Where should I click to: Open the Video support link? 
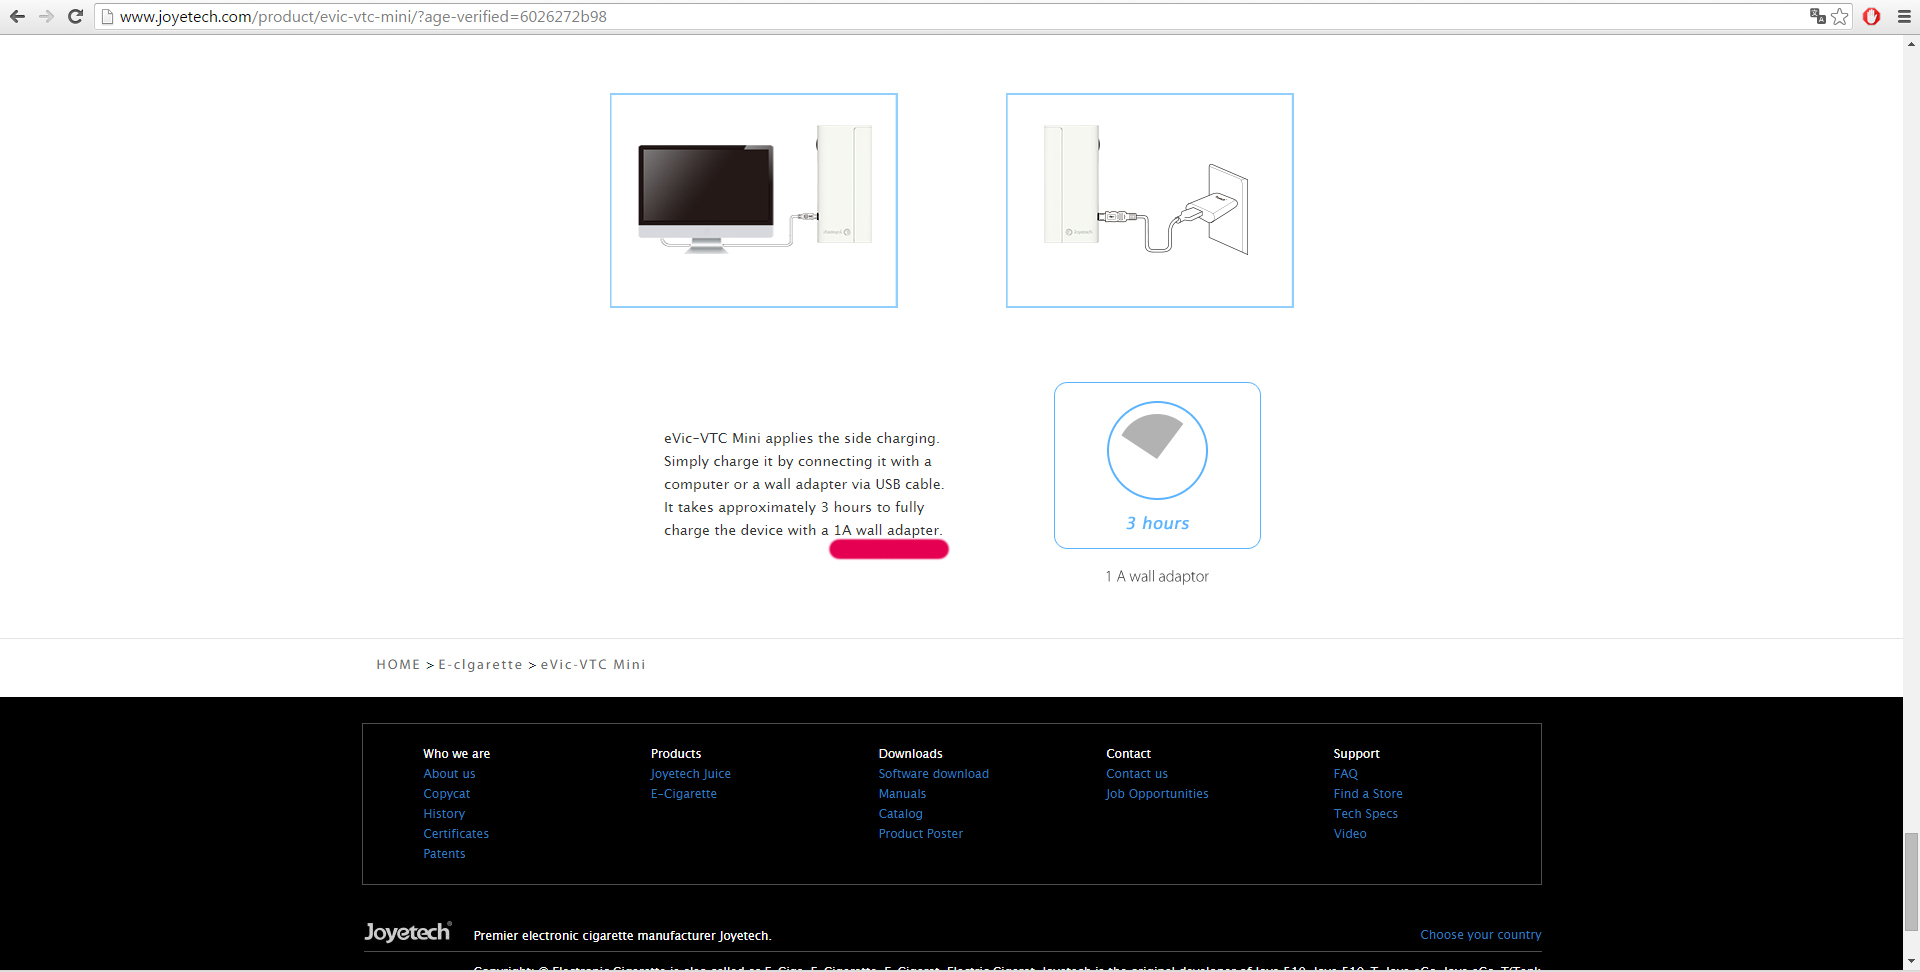[1350, 834]
